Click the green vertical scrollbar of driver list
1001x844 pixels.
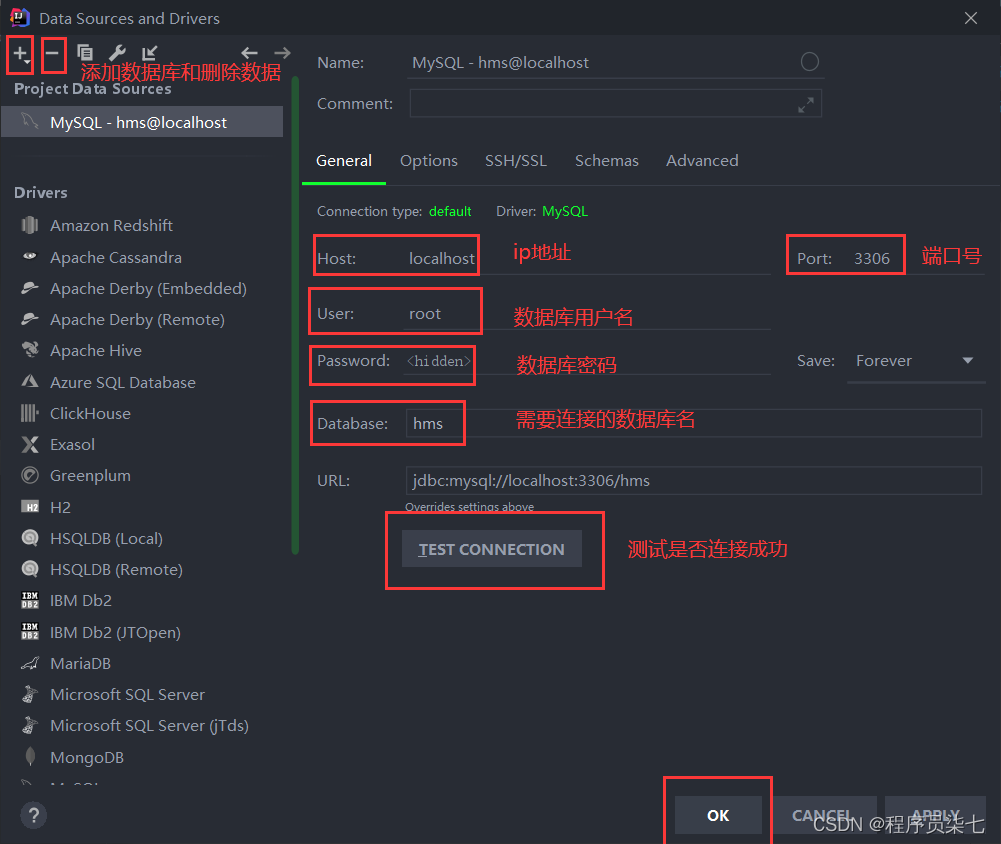coord(295,316)
